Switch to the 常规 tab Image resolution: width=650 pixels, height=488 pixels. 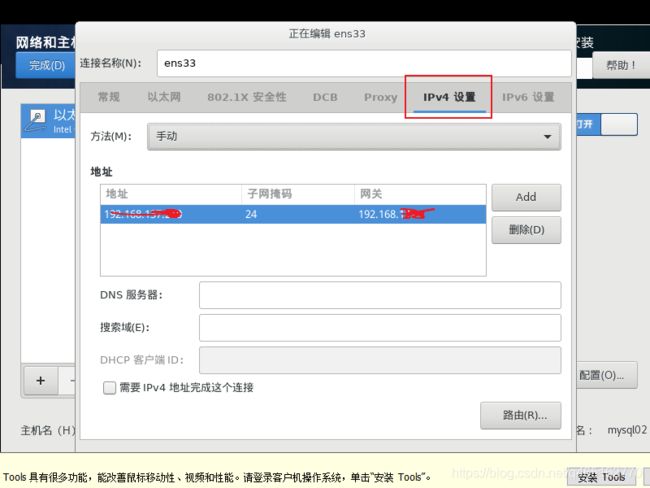109,97
